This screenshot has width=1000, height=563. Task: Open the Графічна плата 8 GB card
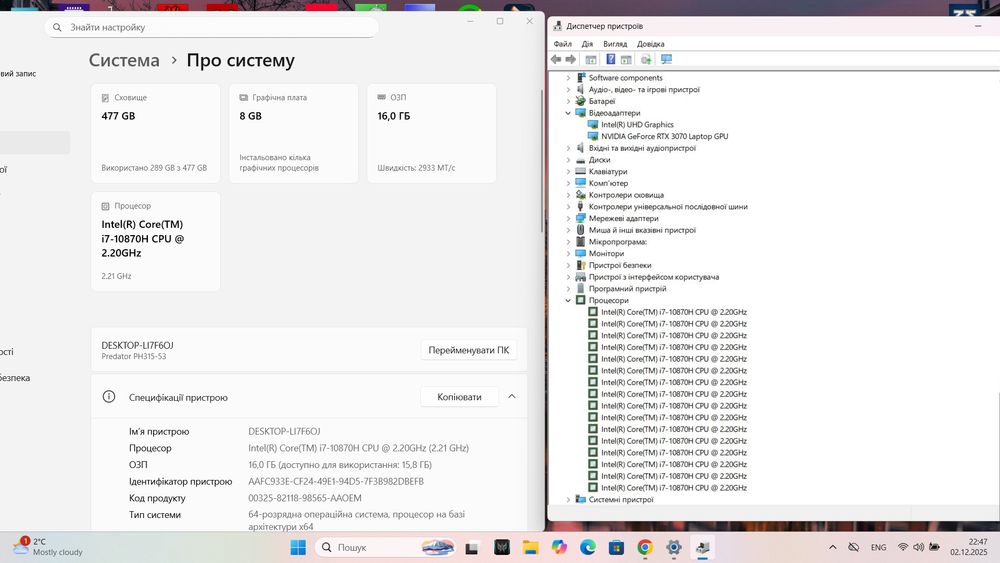[293, 133]
